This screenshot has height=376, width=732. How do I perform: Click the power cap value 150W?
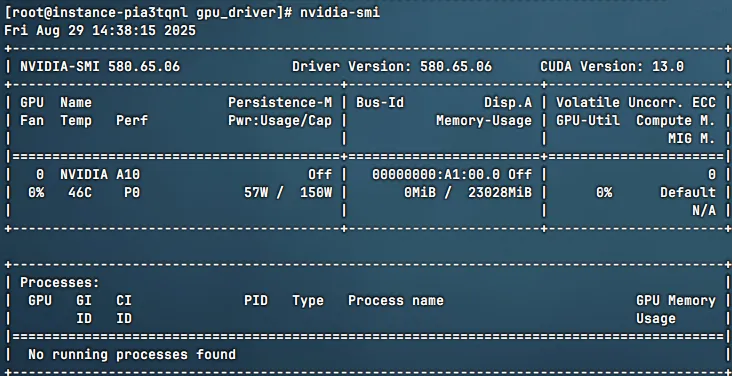pos(316,192)
